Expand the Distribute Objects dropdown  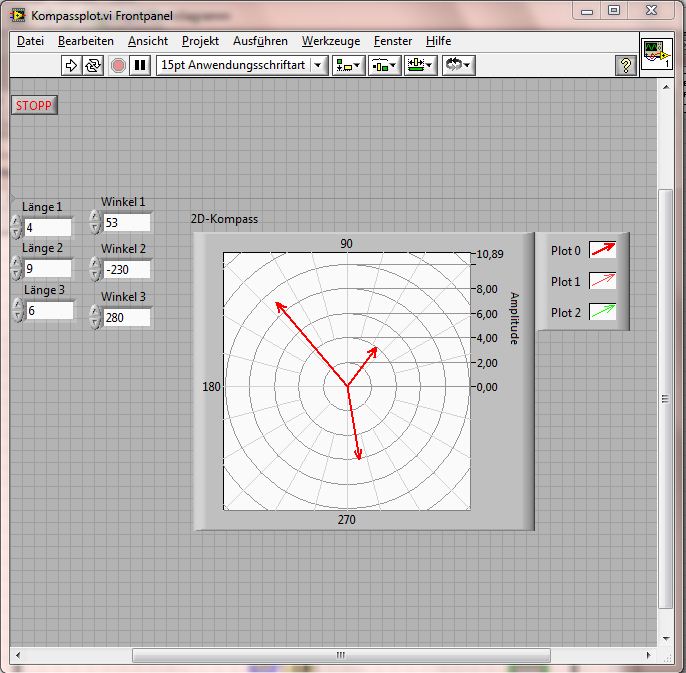[384, 65]
